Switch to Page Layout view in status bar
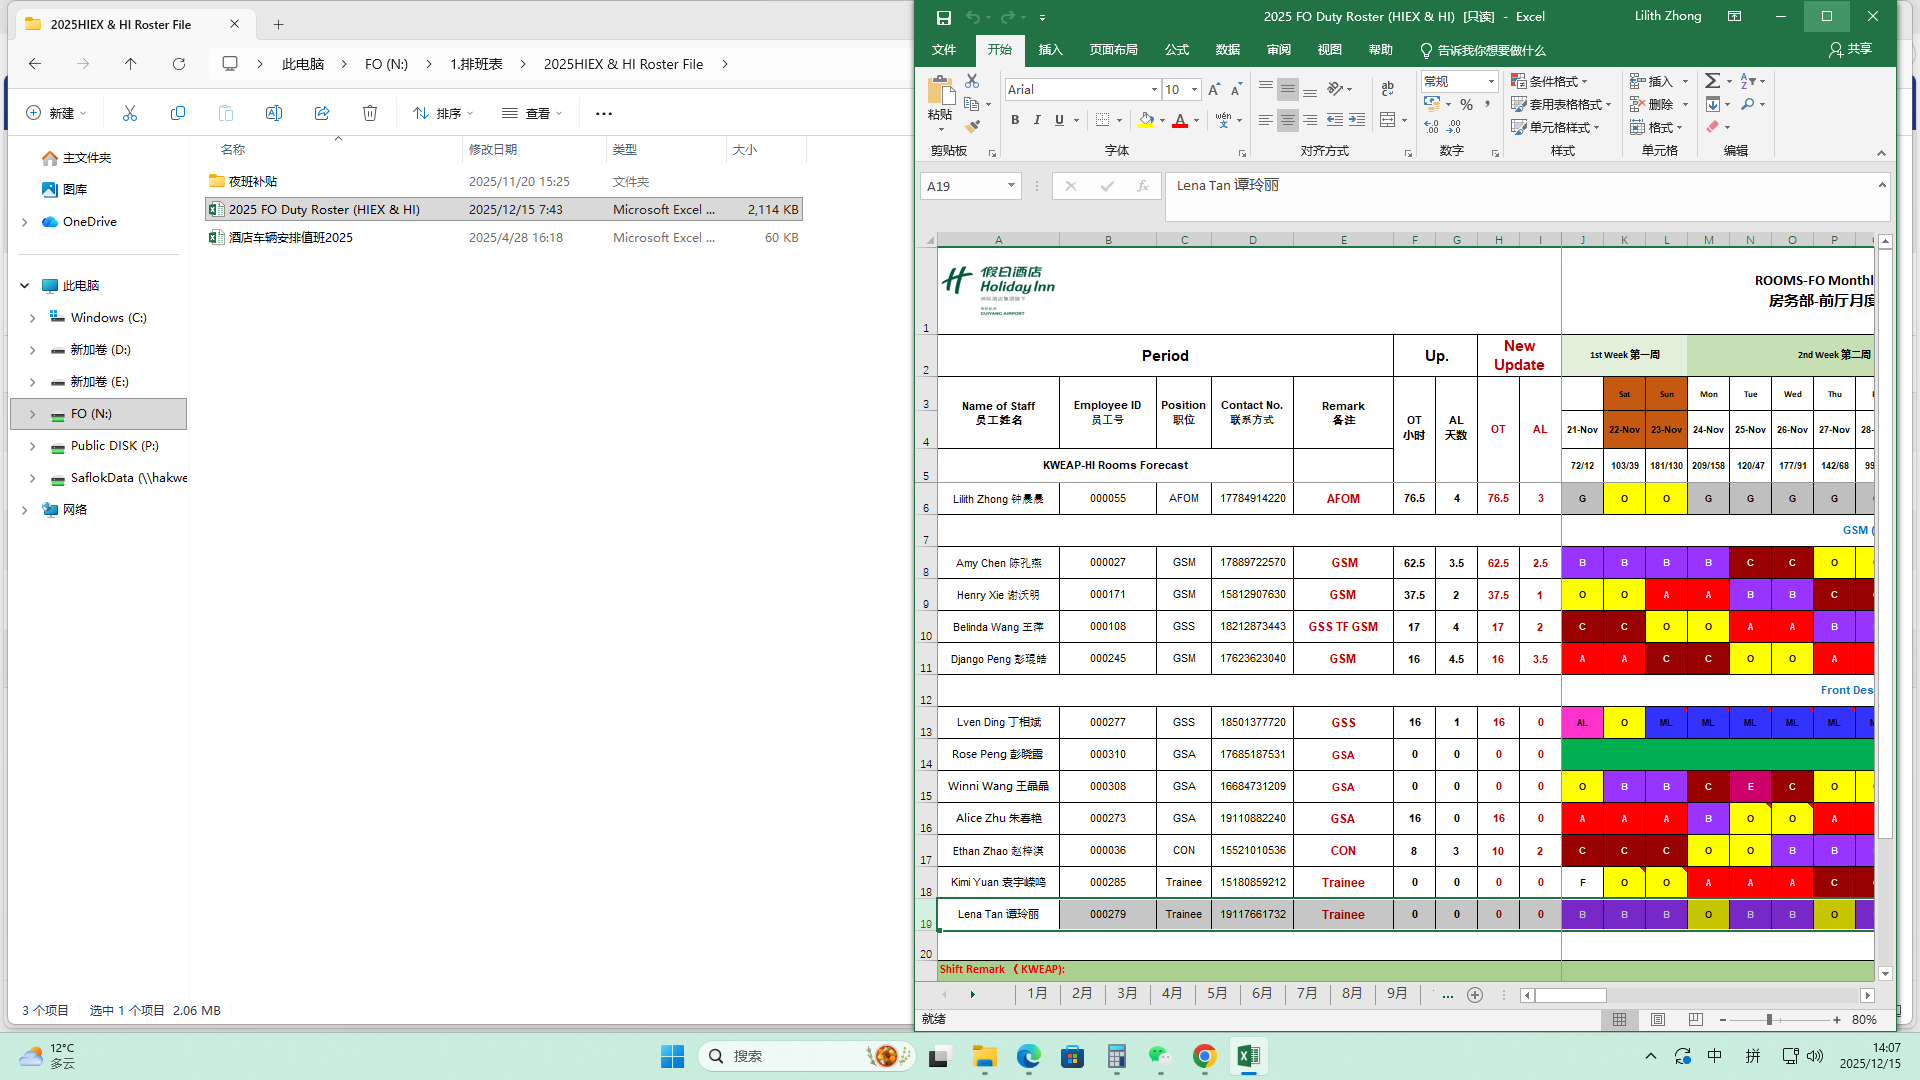1920x1080 pixels. point(1658,1020)
